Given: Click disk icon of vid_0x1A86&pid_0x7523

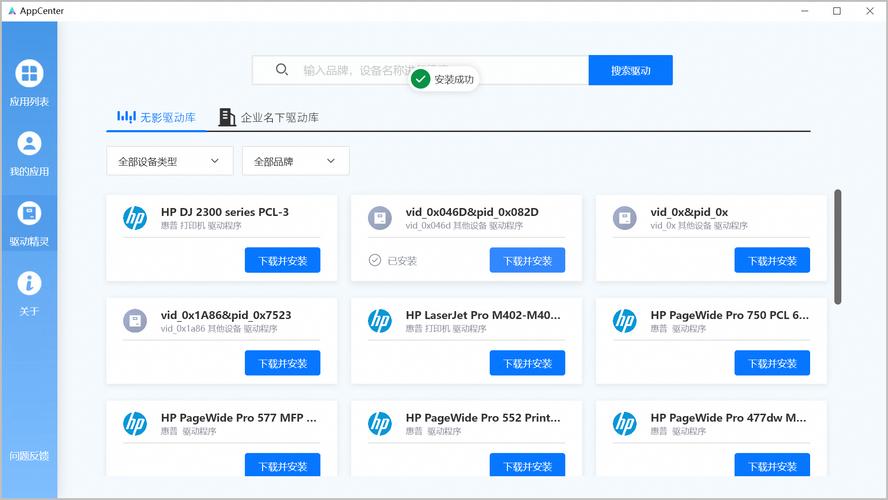Looking at the screenshot, I should [135, 321].
